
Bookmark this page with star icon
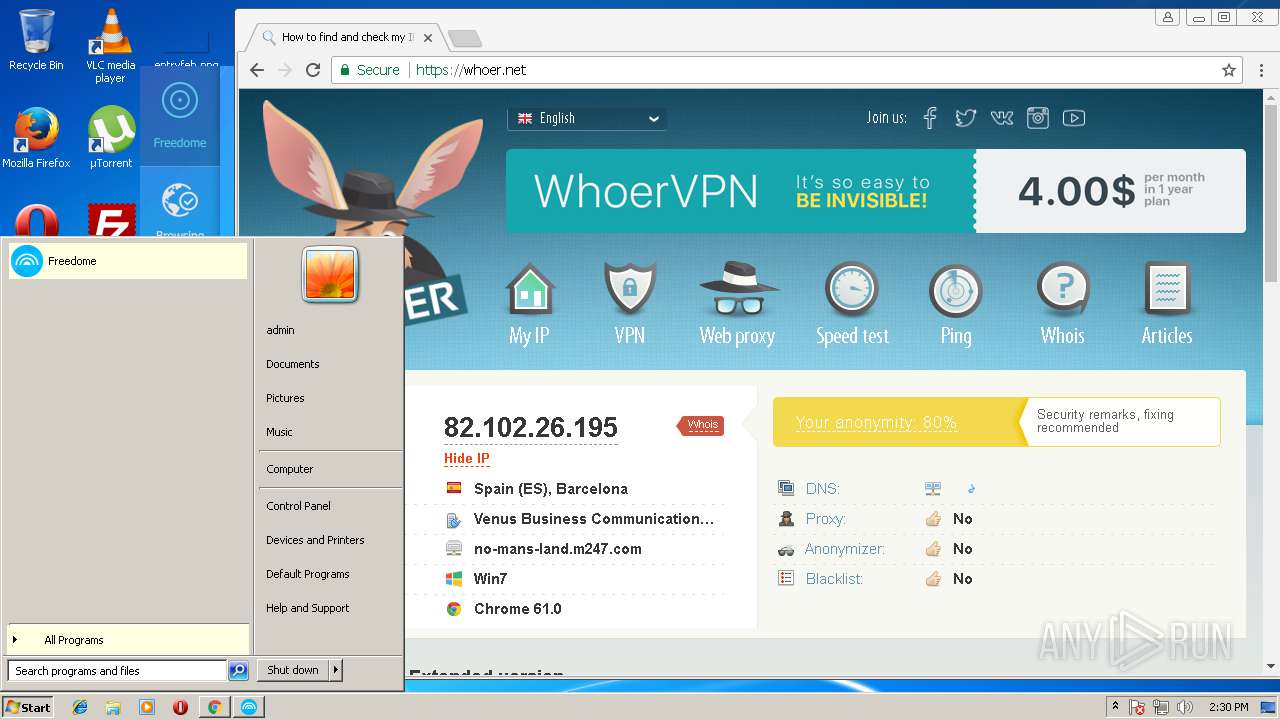coord(1229,70)
